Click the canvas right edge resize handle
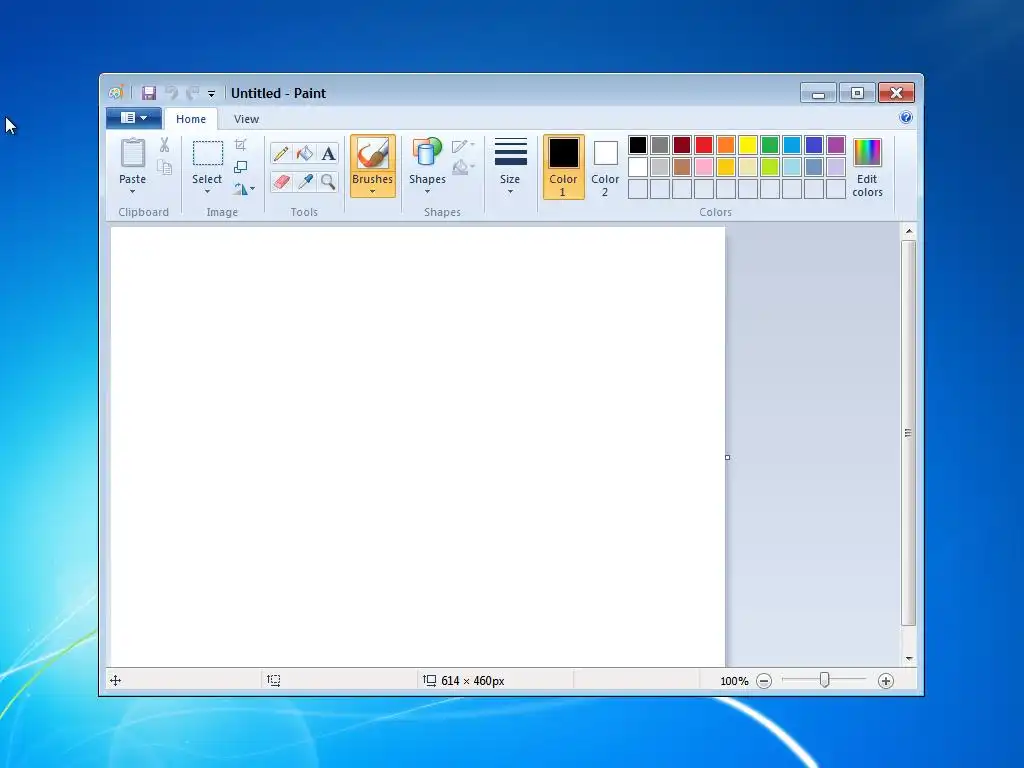Screen dimensions: 1024x768 pos(728,458)
